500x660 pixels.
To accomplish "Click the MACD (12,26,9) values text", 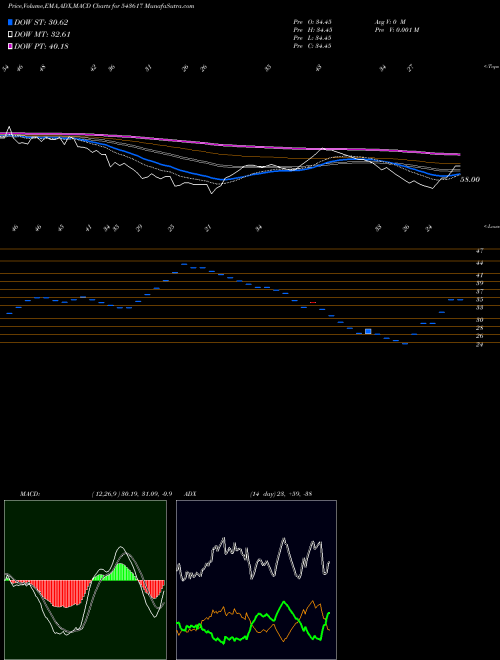I will [132, 494].
